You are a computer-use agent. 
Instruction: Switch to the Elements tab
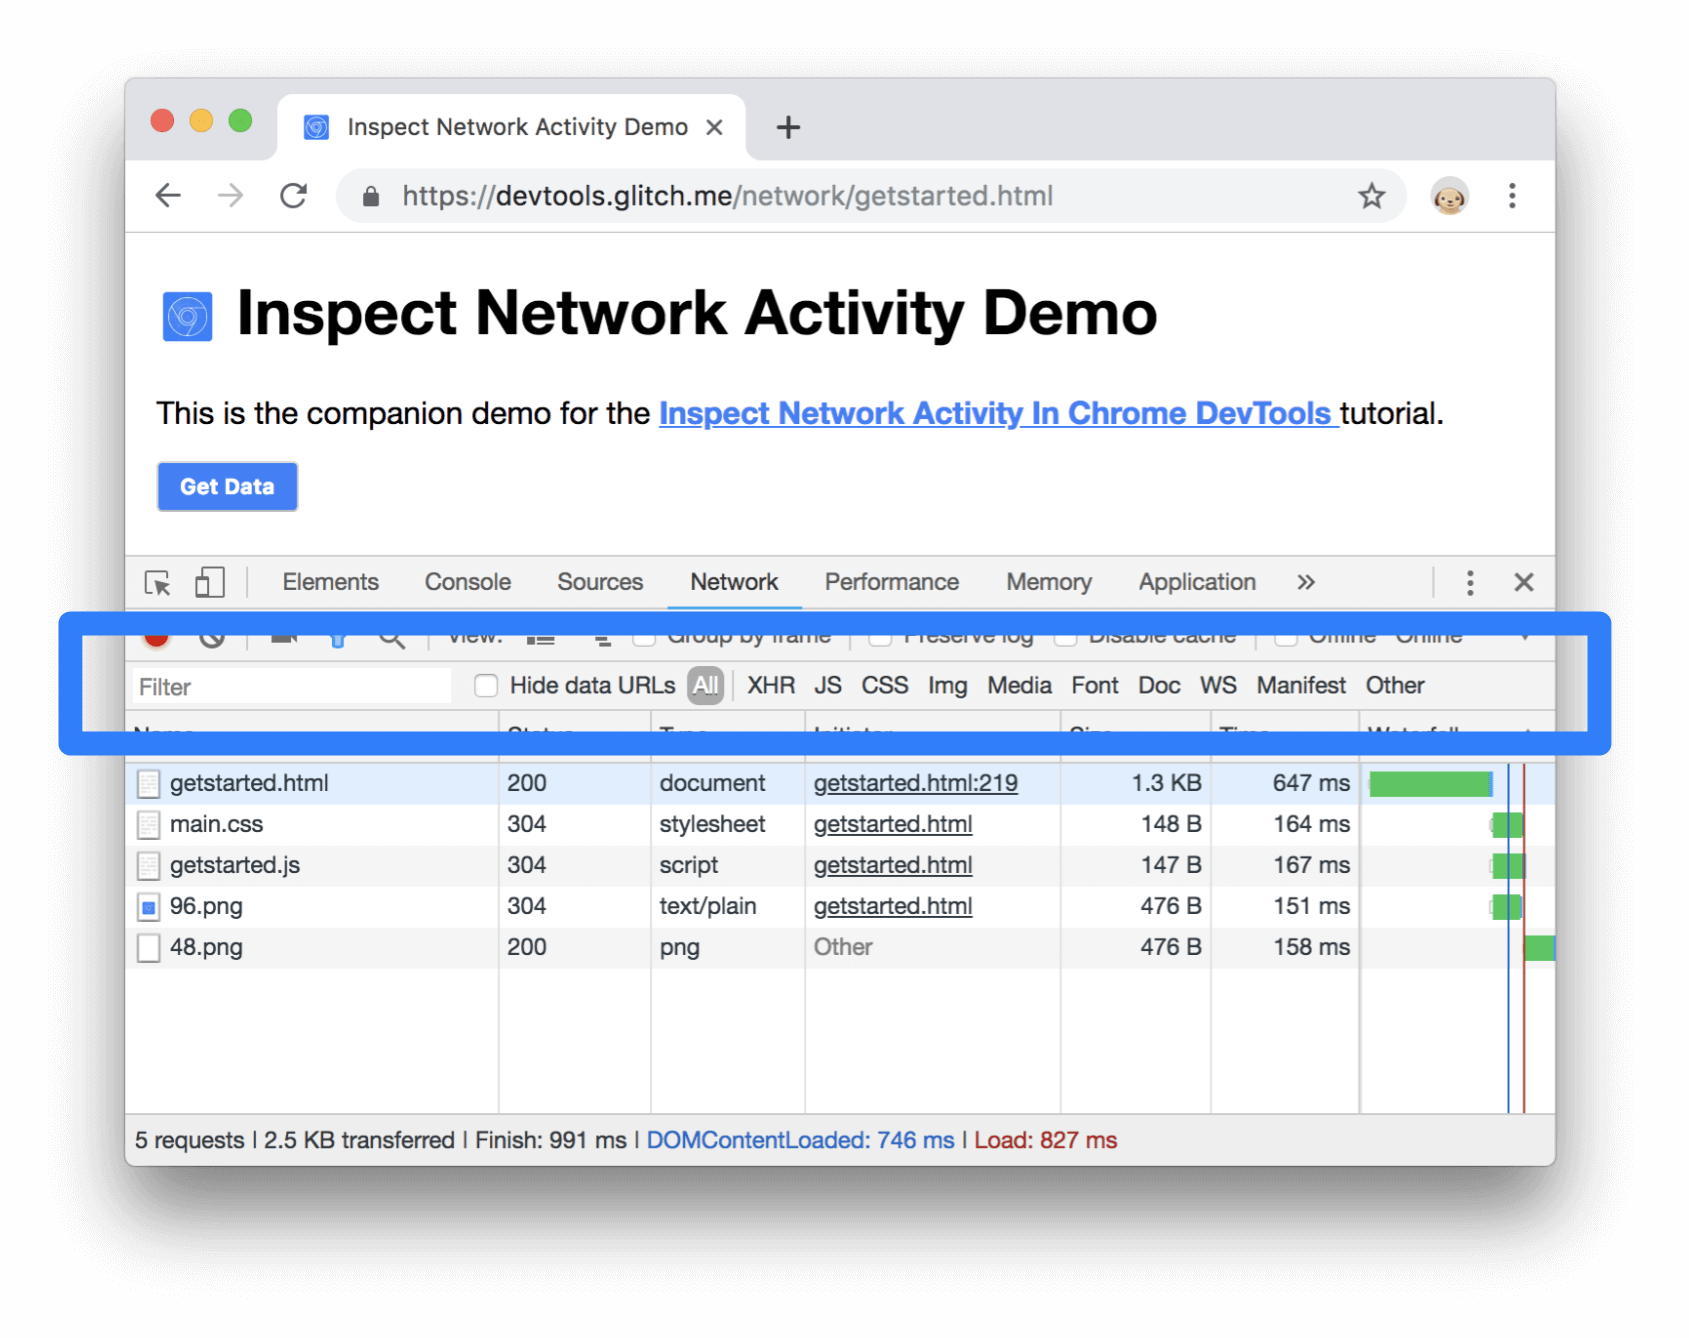(x=330, y=582)
